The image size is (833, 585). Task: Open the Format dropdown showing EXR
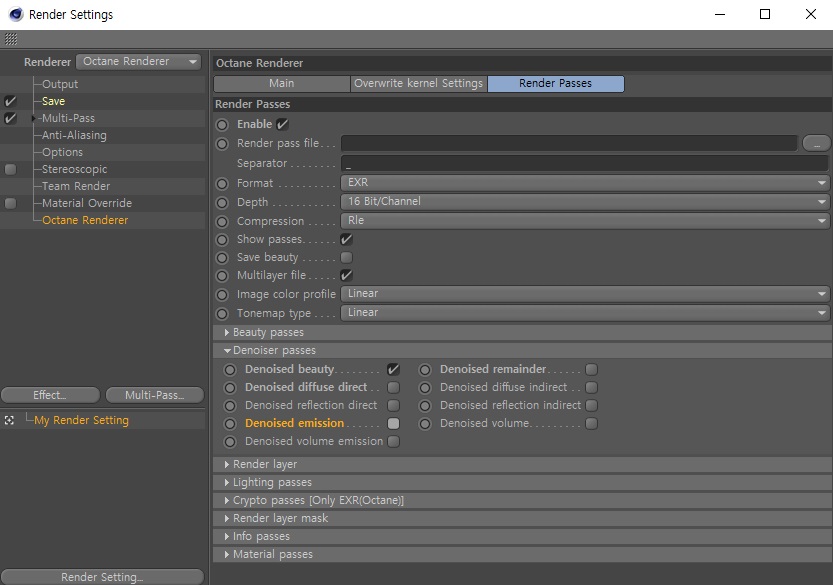click(585, 183)
